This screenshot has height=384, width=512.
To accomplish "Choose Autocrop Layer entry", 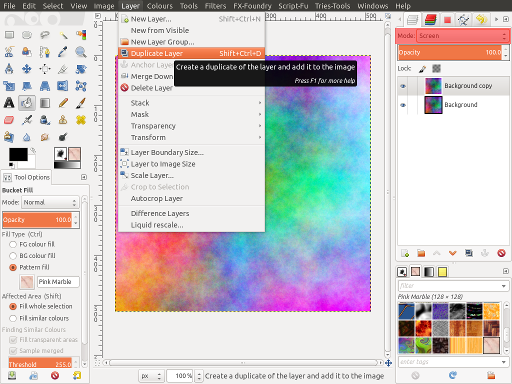I will point(192,198).
